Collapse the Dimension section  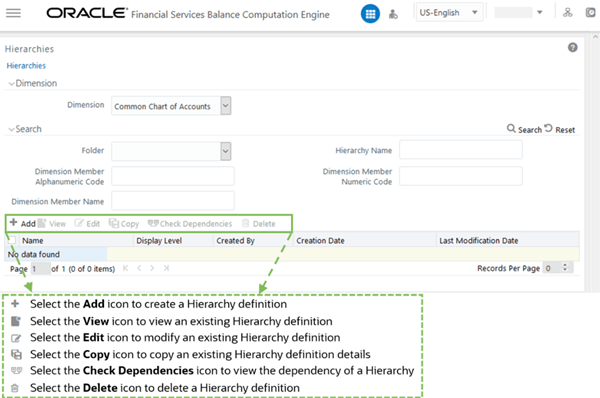click(11, 83)
